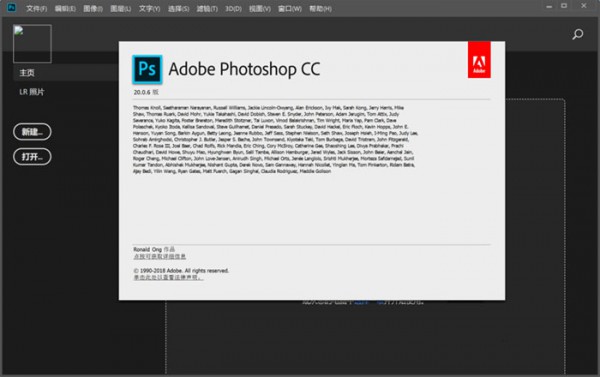Screen dimensions: 600x377
Task: Close the Photoshop window
Action: pos(584,6)
